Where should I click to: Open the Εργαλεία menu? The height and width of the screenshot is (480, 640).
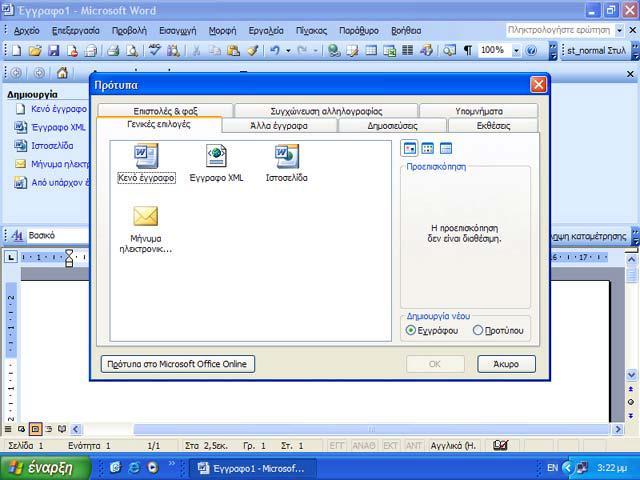pos(266,31)
